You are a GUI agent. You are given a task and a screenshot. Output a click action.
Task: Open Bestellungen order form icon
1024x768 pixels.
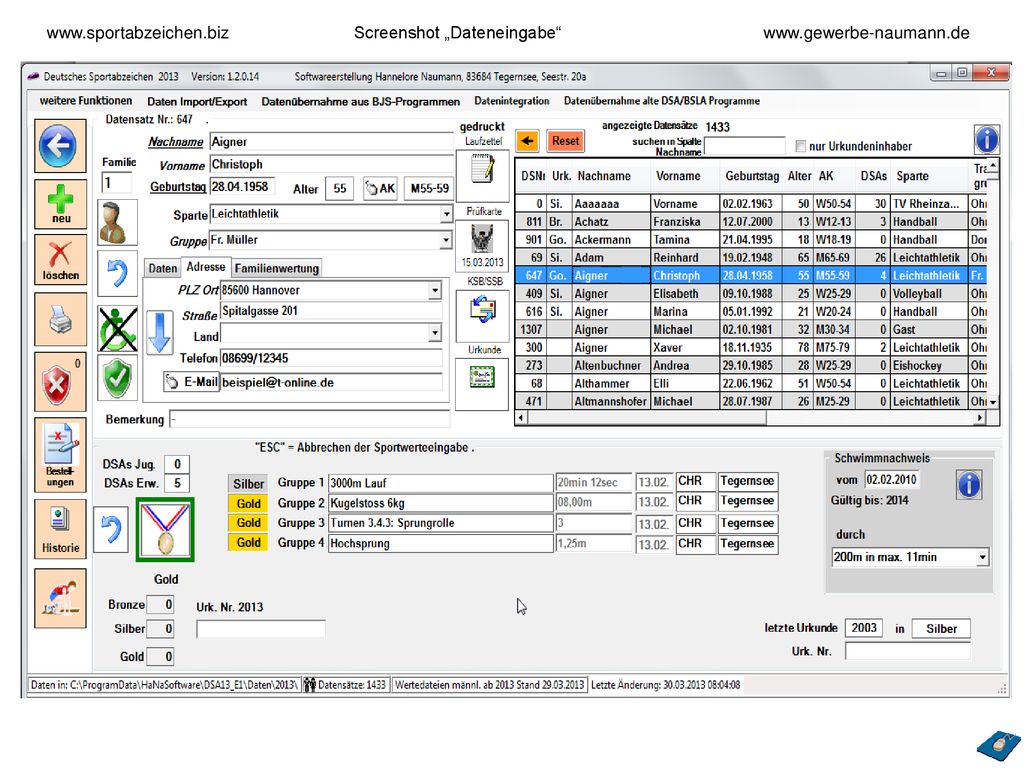click(60, 455)
